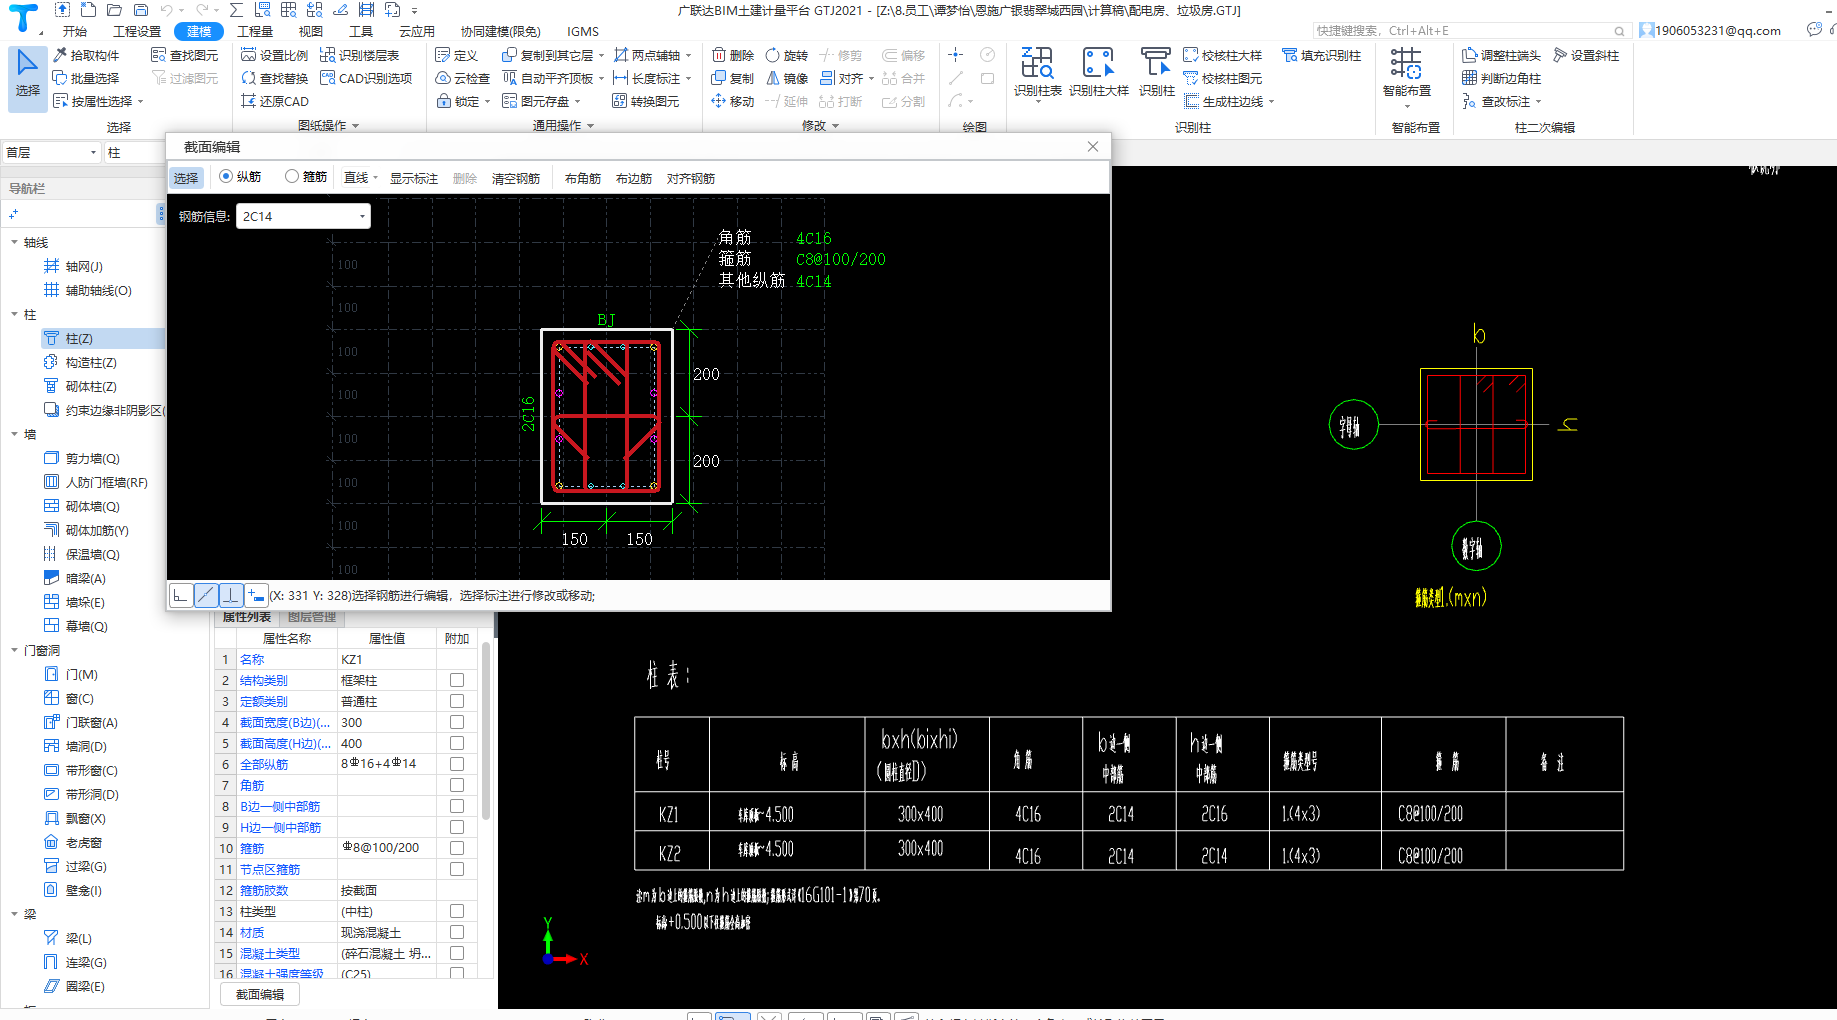Check the 附加 box for 箍筋 row
This screenshot has width=1837, height=1020.
457,848
